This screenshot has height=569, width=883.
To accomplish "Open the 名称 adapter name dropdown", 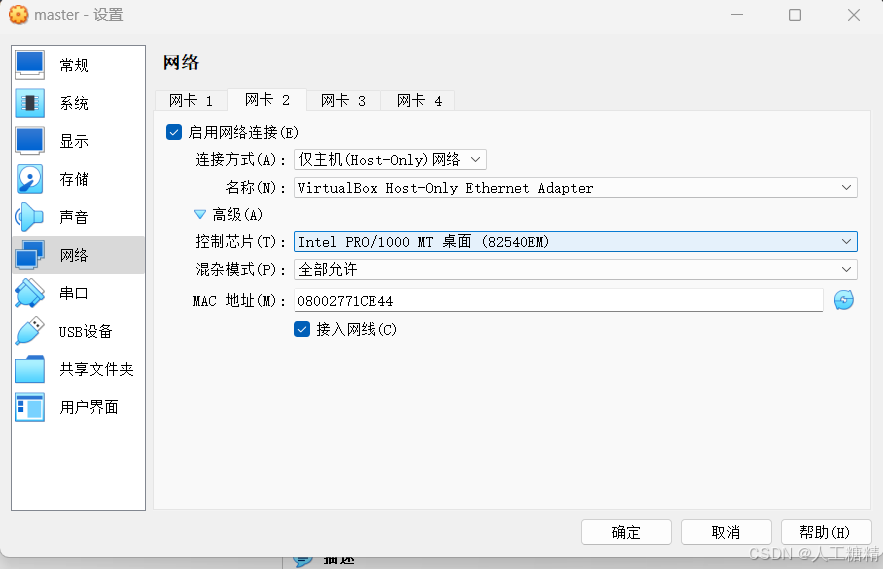I will [x=576, y=188].
